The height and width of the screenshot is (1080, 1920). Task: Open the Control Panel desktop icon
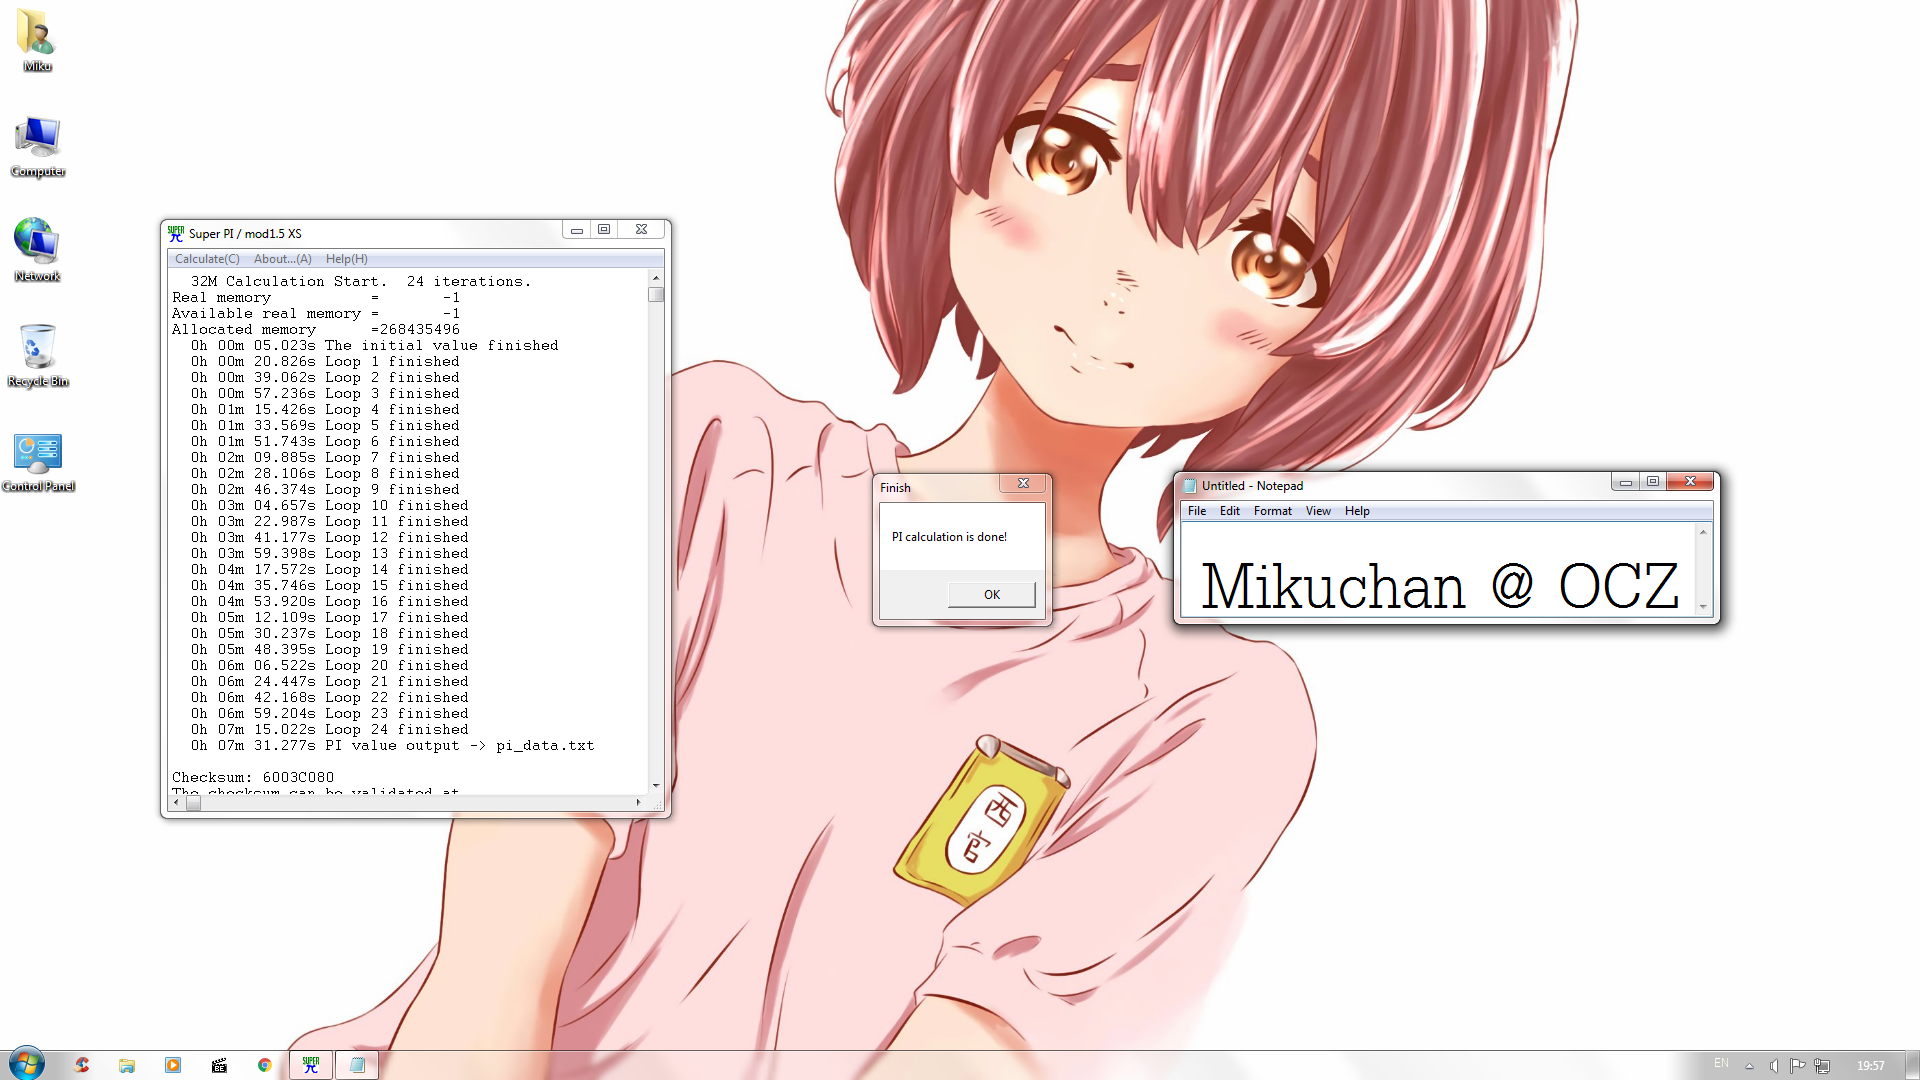(37, 461)
